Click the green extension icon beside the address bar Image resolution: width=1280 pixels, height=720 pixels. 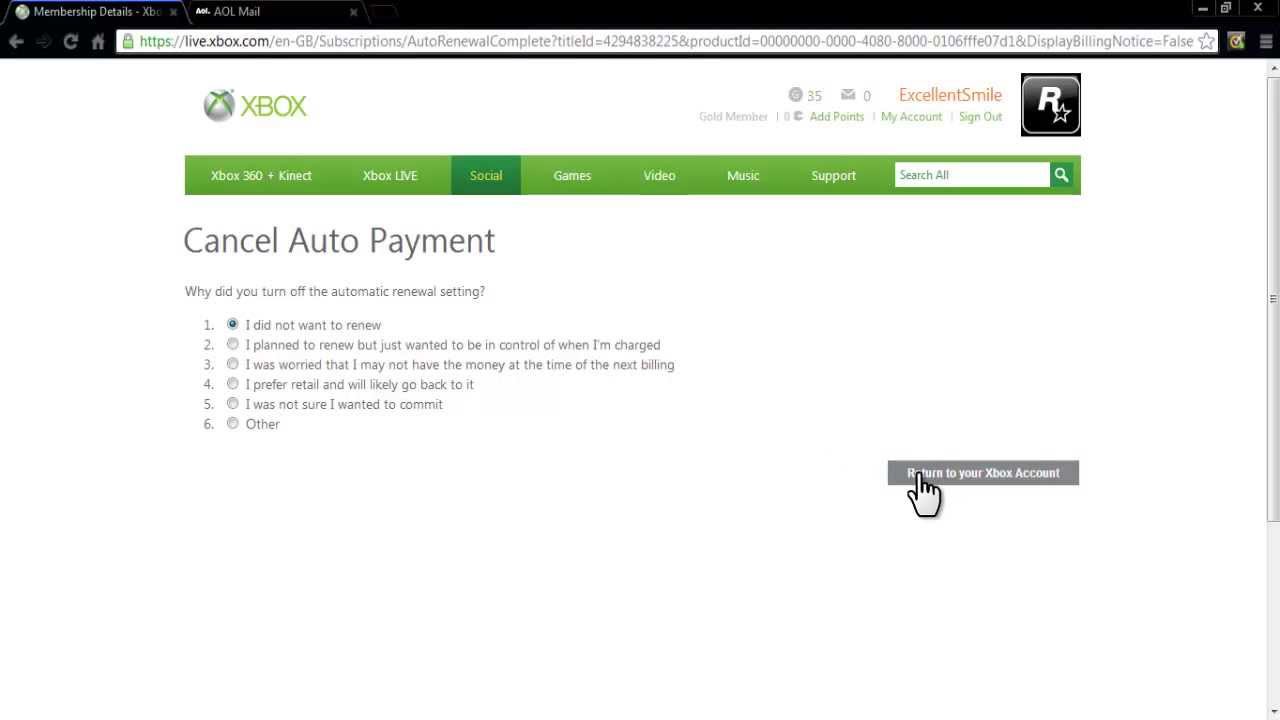(1237, 41)
